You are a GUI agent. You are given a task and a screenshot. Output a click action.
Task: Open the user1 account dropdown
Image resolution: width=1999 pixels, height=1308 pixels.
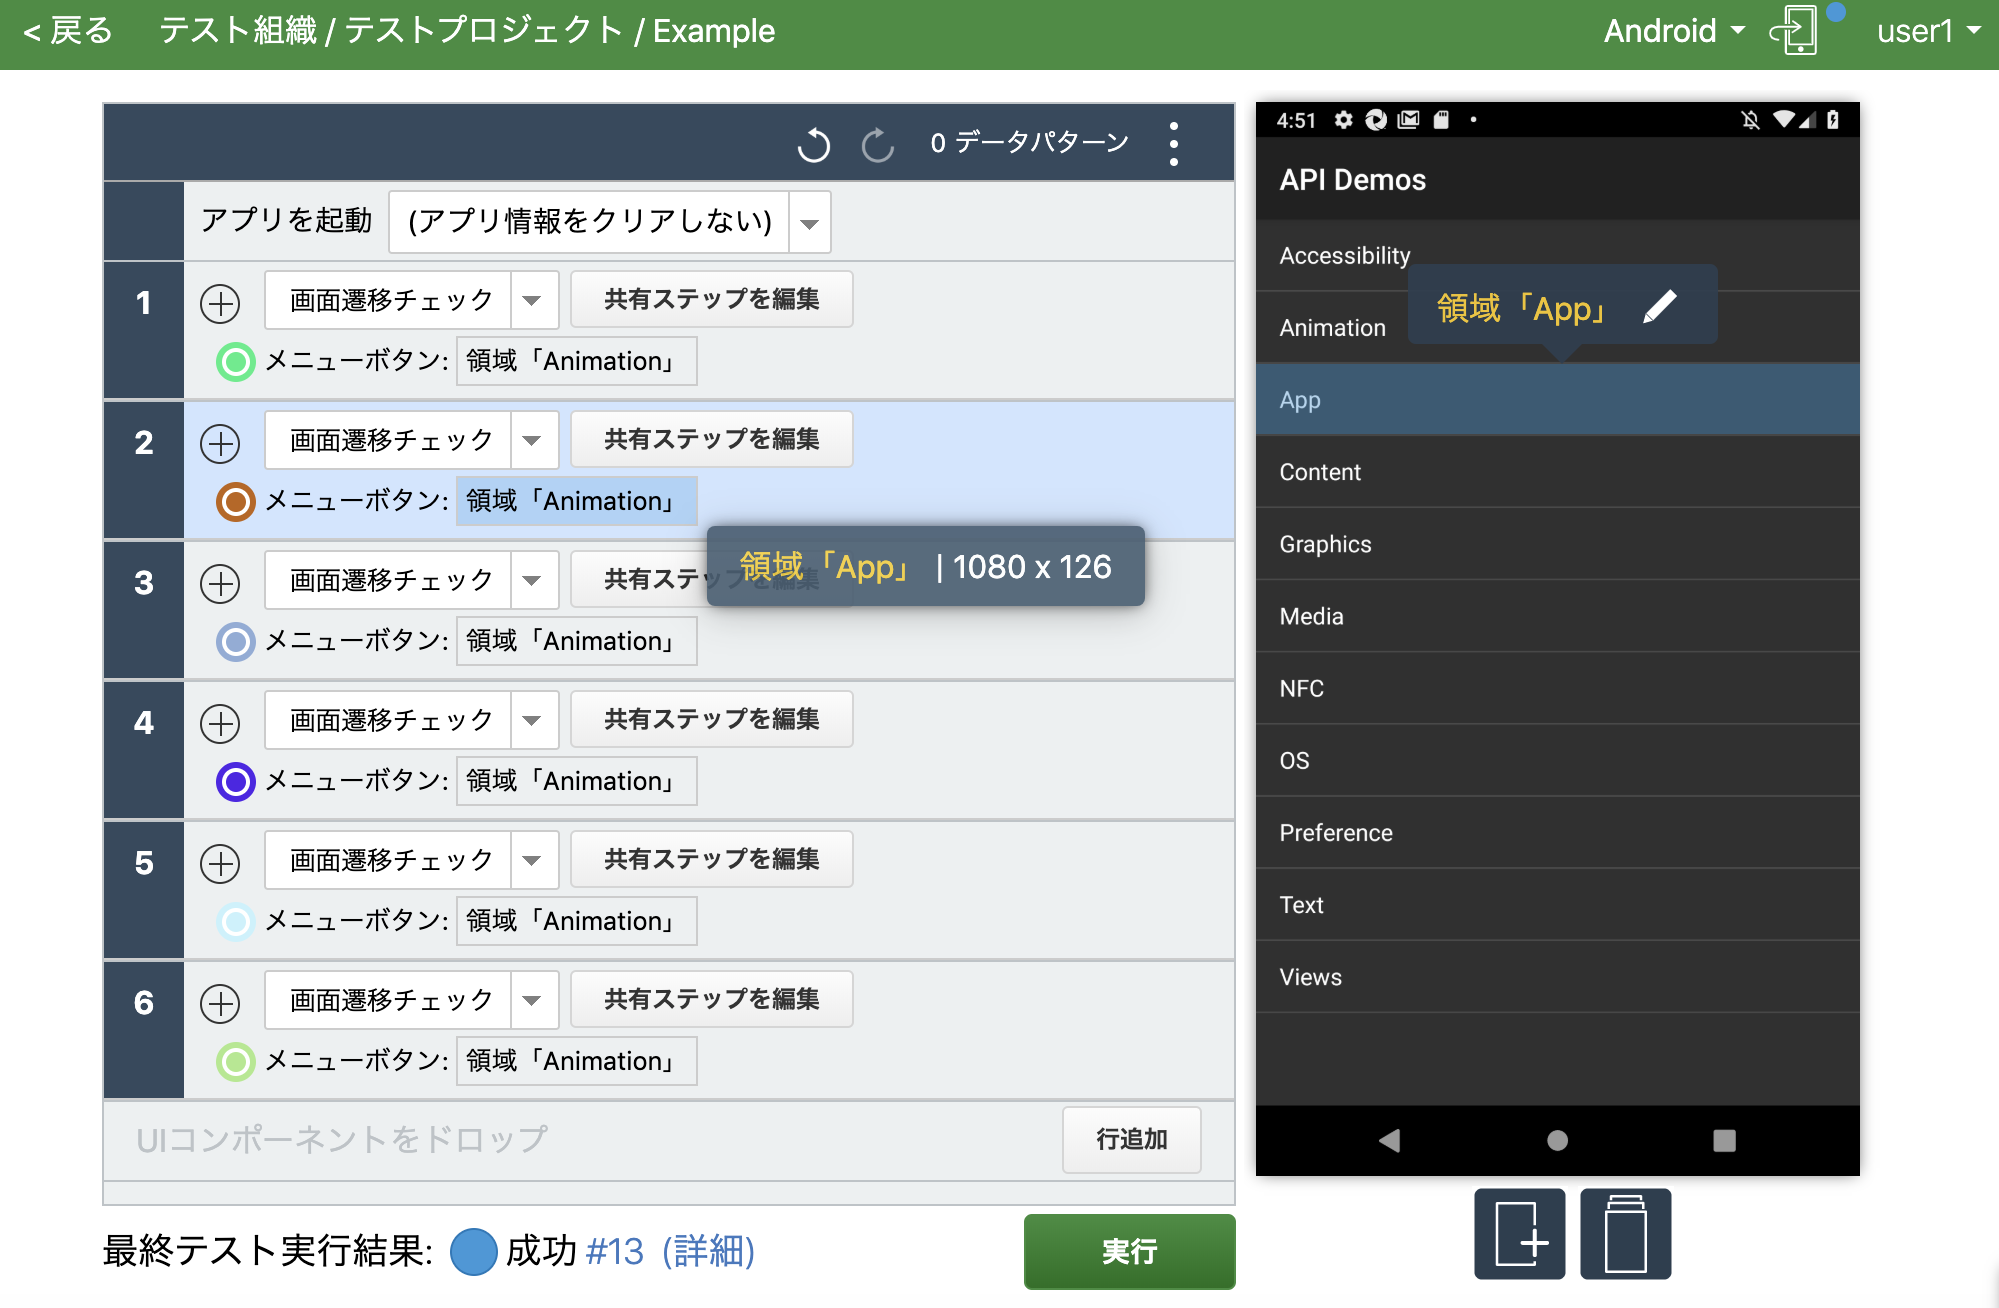(x=1928, y=31)
